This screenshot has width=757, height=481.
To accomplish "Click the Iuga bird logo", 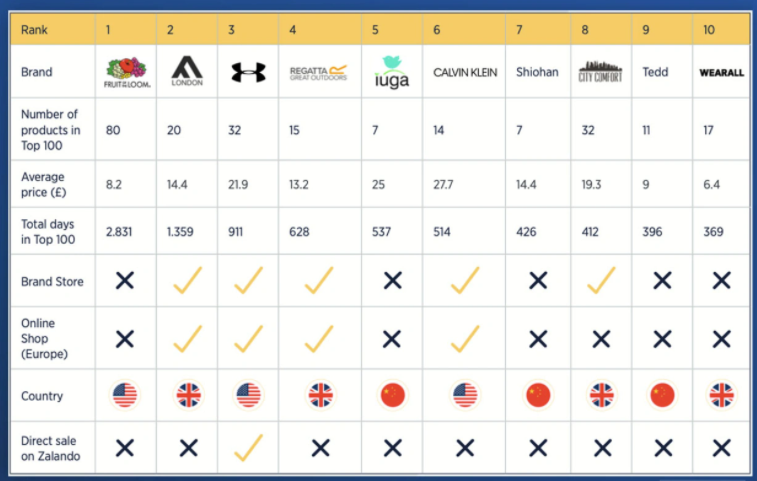I will pyautogui.click(x=391, y=72).
